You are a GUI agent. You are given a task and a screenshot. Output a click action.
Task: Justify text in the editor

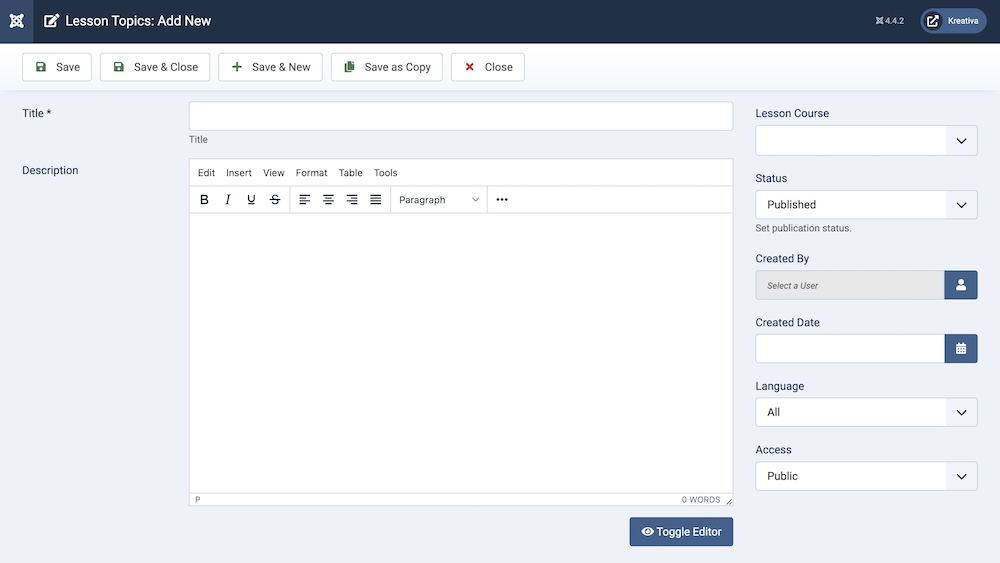click(x=376, y=200)
